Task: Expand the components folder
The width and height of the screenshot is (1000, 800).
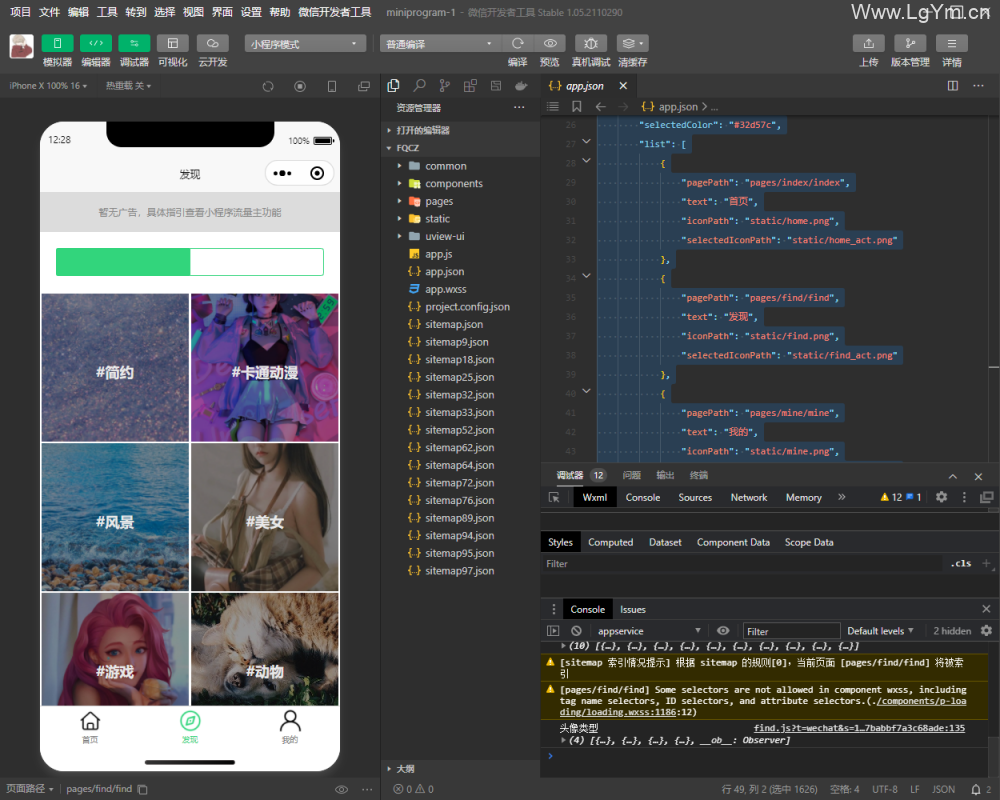Action: tap(460, 184)
